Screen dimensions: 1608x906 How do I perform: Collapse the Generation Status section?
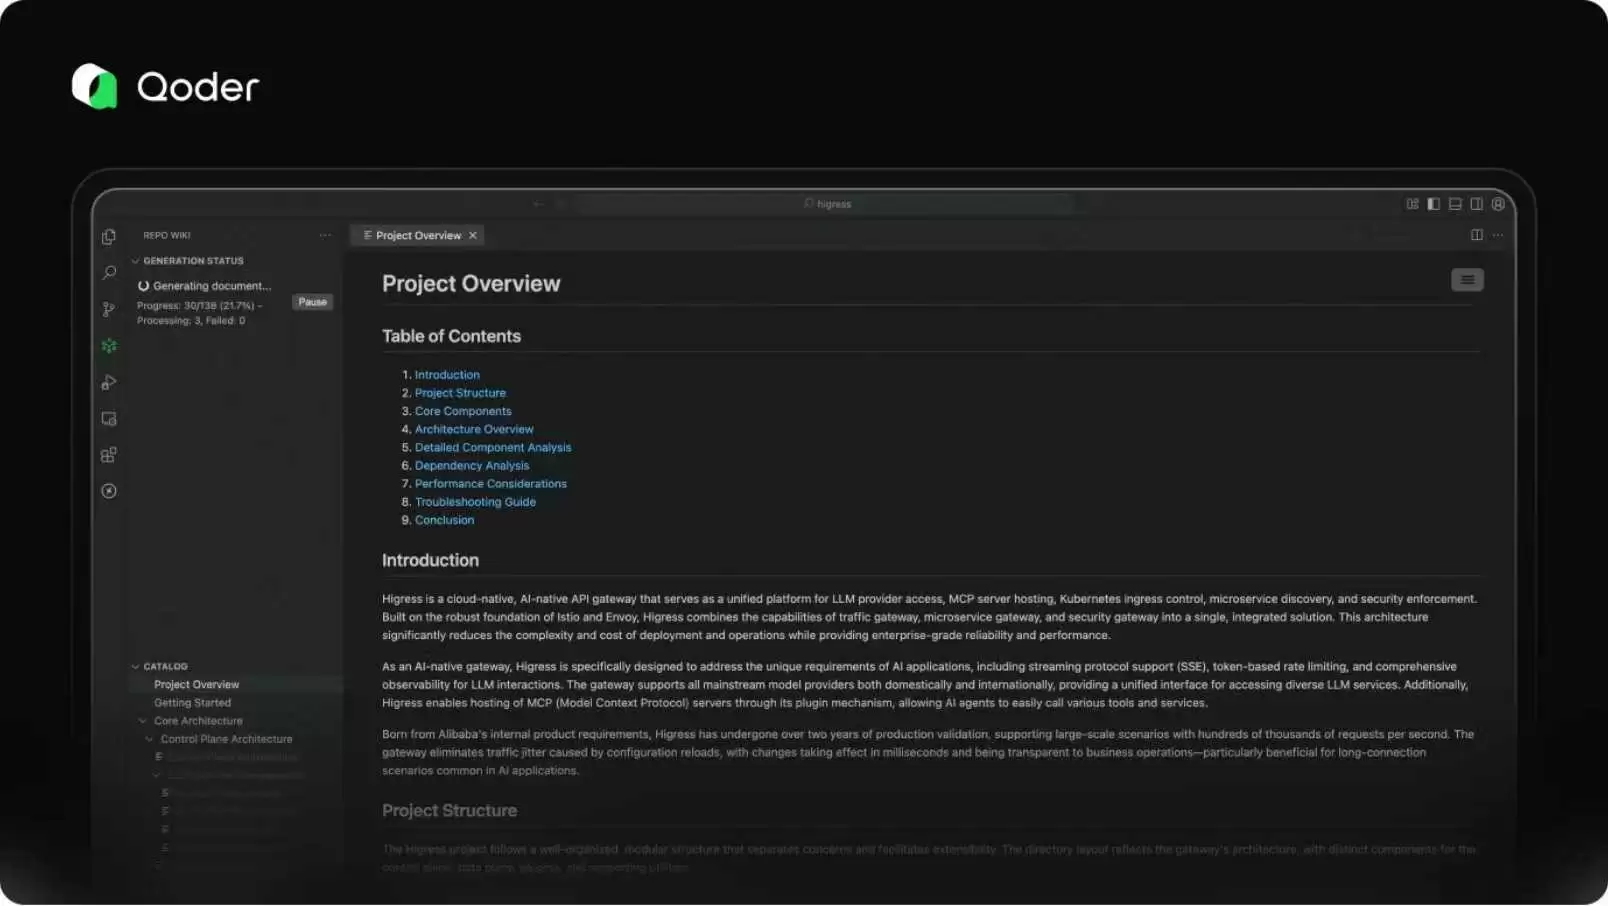tap(136, 261)
